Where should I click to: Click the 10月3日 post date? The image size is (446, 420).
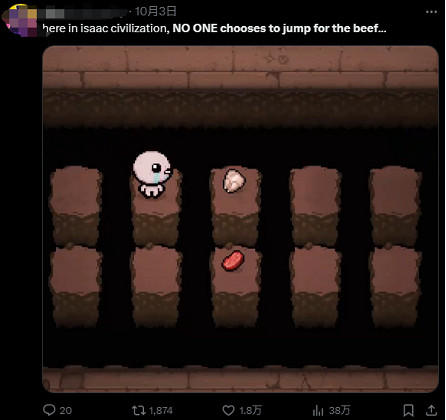click(155, 11)
